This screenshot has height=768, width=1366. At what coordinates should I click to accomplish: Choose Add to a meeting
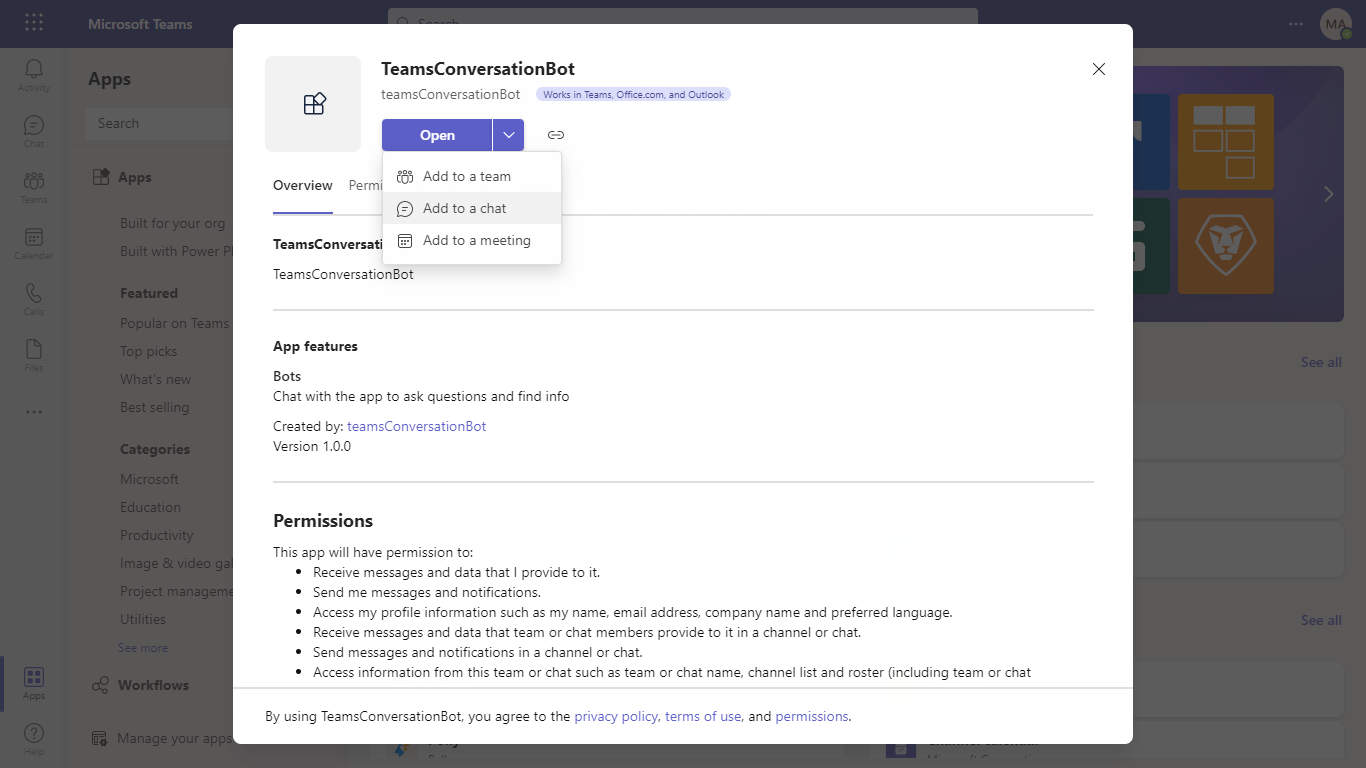(x=472, y=240)
